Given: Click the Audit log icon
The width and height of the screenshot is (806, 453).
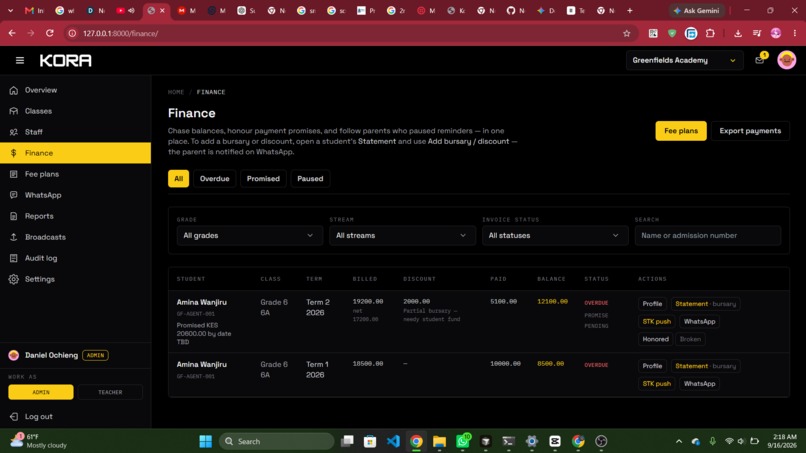Looking at the screenshot, I should (13, 258).
